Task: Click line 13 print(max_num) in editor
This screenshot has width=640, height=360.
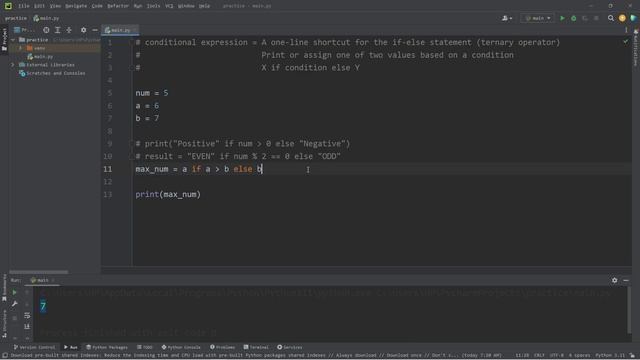Action: click(168, 195)
